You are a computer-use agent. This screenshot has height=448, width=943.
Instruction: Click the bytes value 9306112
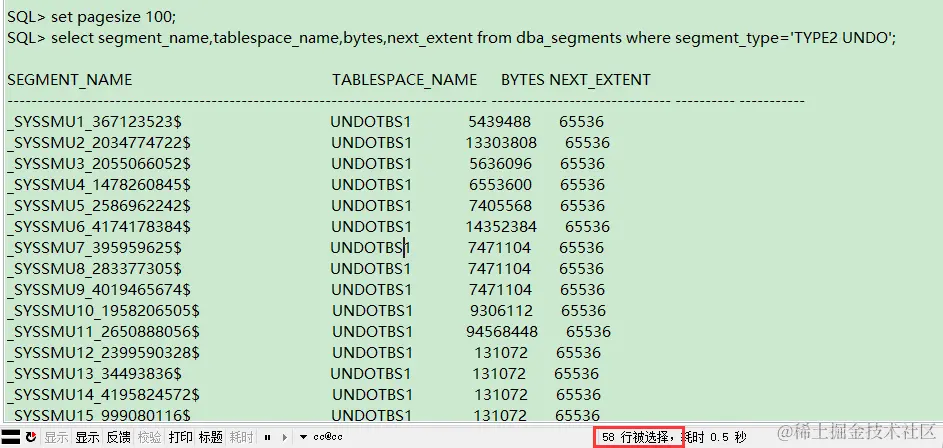click(502, 311)
